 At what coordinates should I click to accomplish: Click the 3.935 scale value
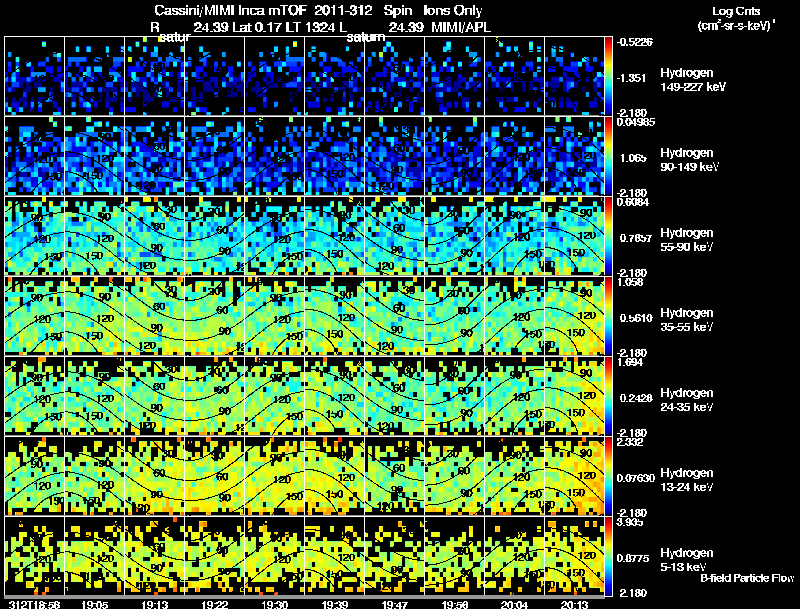(x=631, y=522)
